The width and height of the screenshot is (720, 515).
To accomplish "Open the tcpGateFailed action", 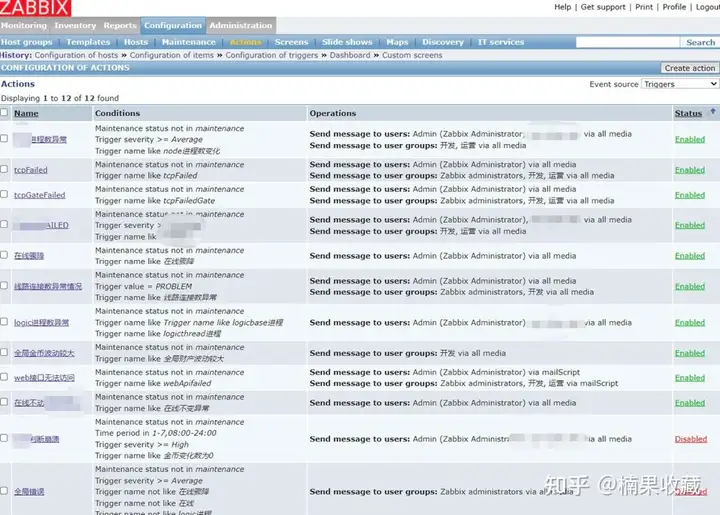I will [39, 195].
